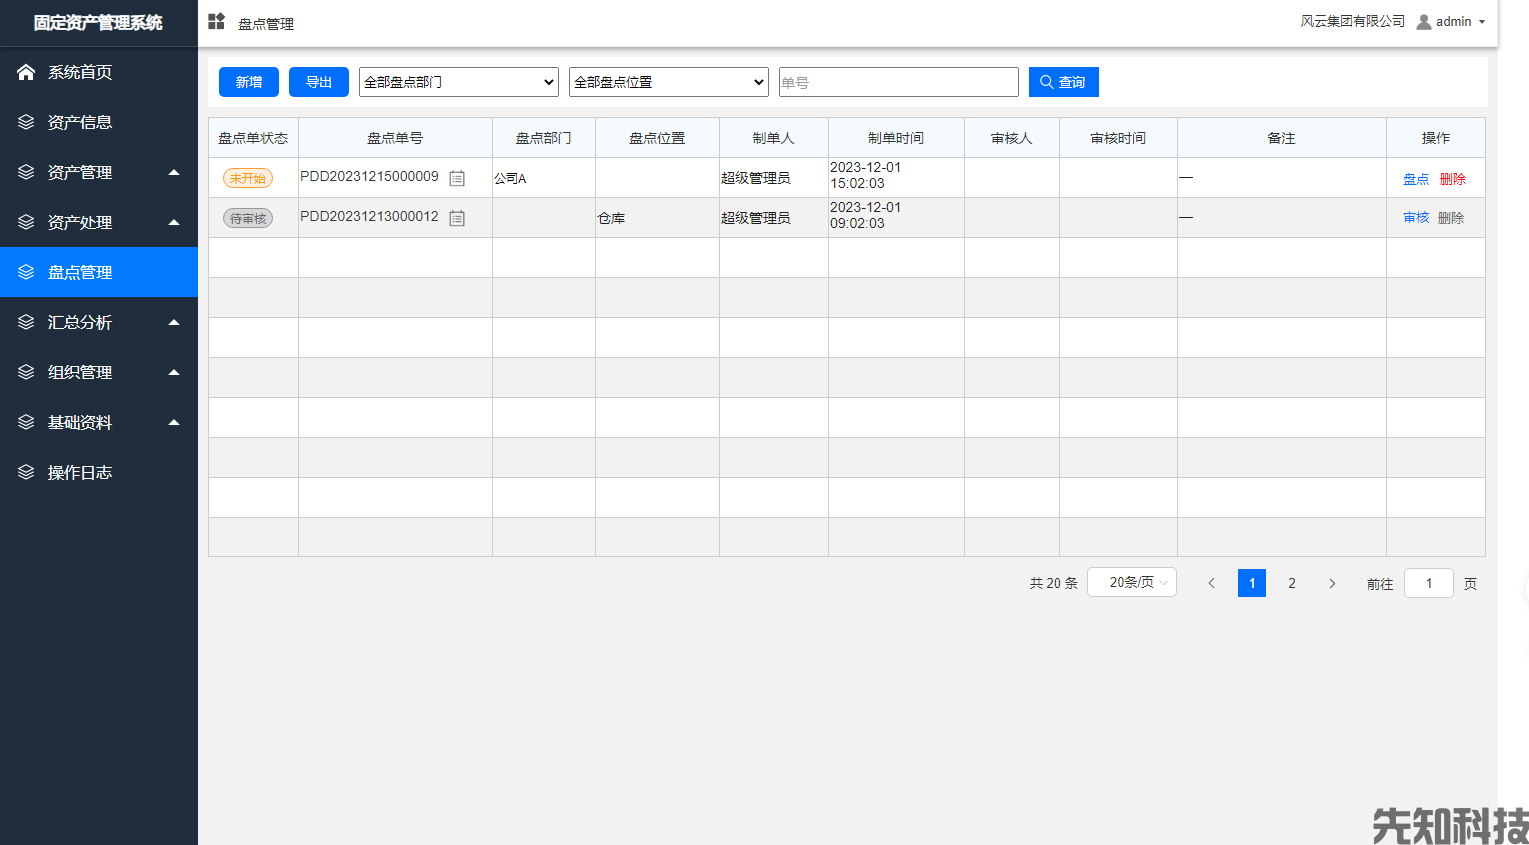
Task: Click the 新增 button
Action: pyautogui.click(x=249, y=82)
